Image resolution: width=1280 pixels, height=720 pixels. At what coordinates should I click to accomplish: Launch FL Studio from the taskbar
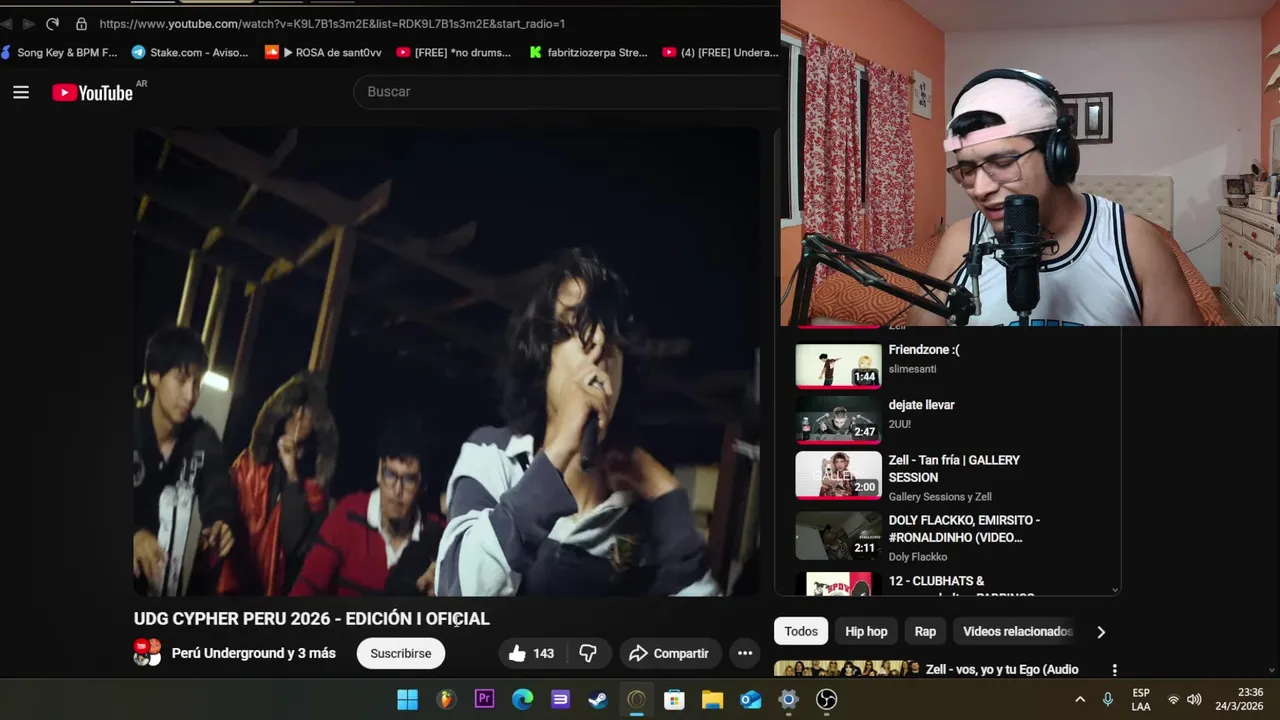pyautogui.click(x=446, y=699)
